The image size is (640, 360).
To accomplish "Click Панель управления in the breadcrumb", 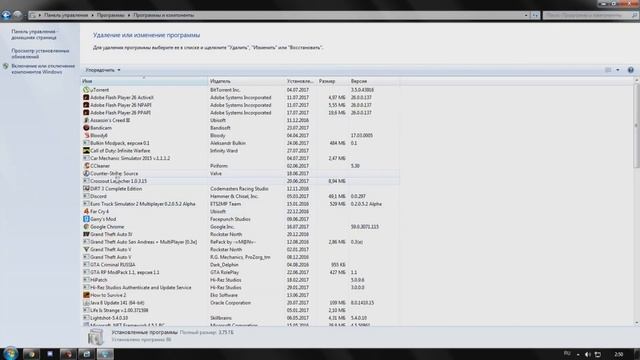I will [66, 16].
